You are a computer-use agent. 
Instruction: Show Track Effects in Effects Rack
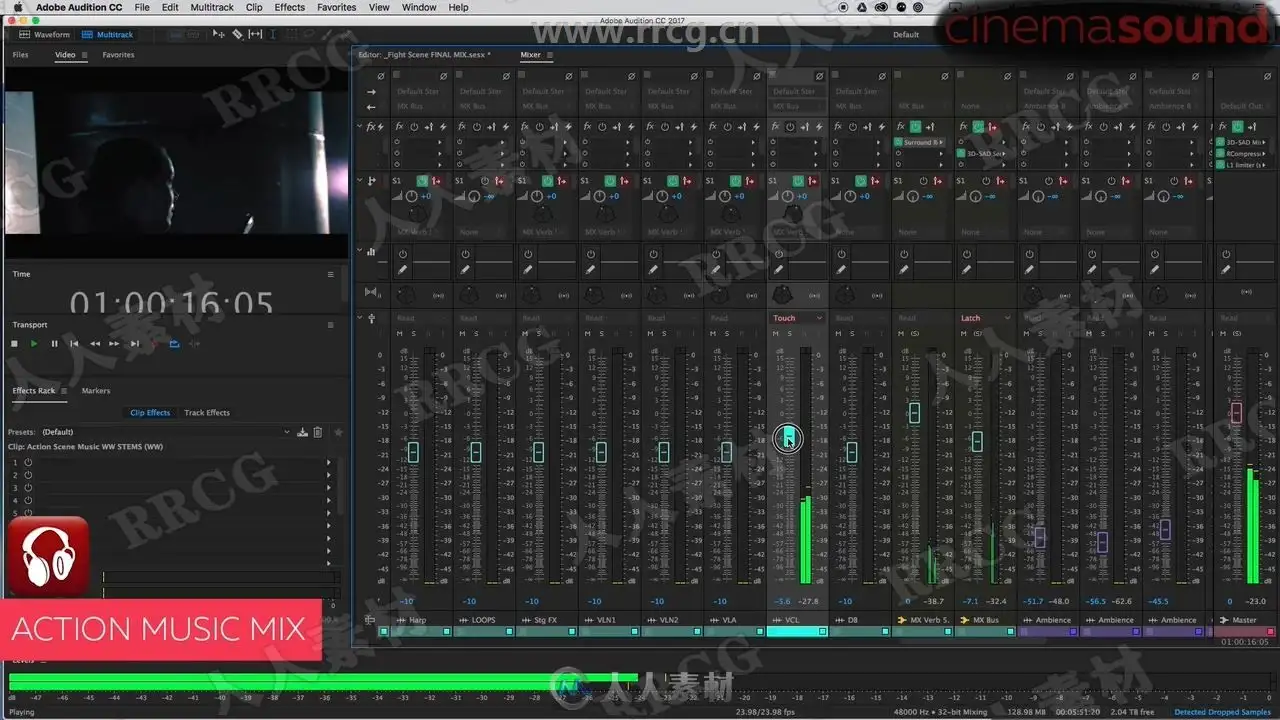pos(207,412)
